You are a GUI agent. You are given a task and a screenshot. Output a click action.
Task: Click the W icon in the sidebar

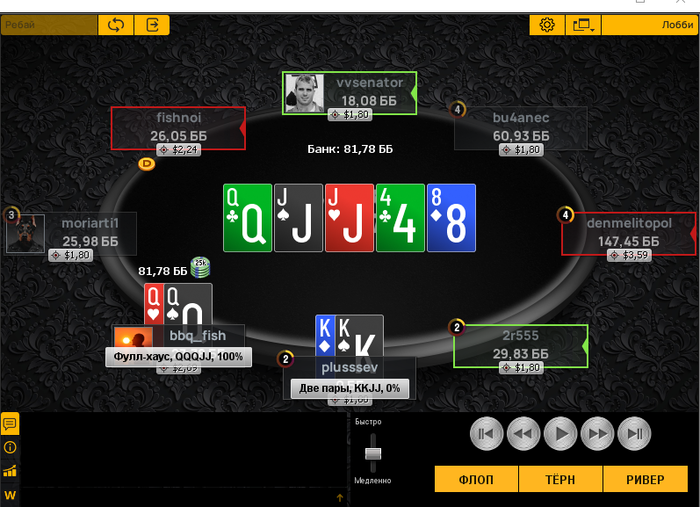tap(10, 495)
